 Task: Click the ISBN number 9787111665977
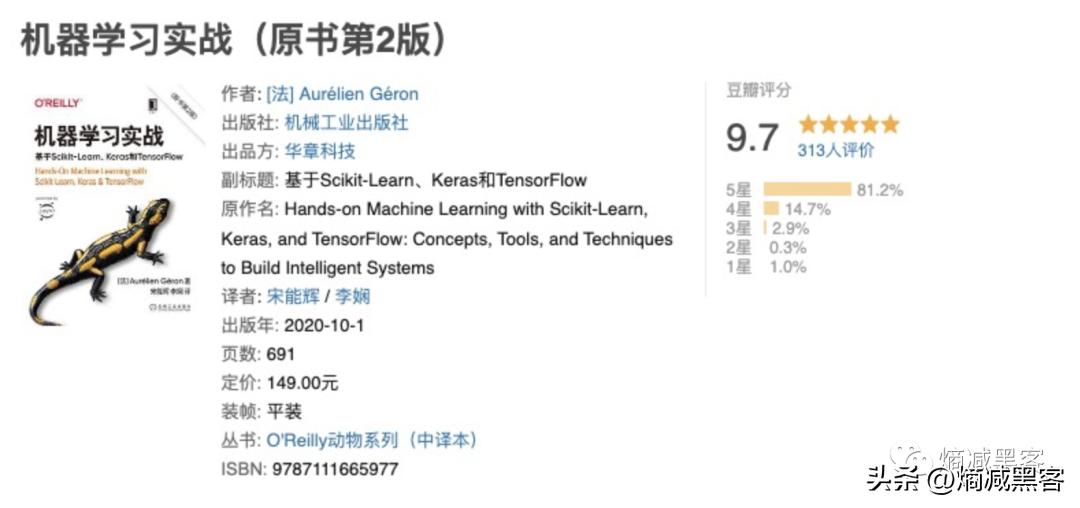click(335, 469)
